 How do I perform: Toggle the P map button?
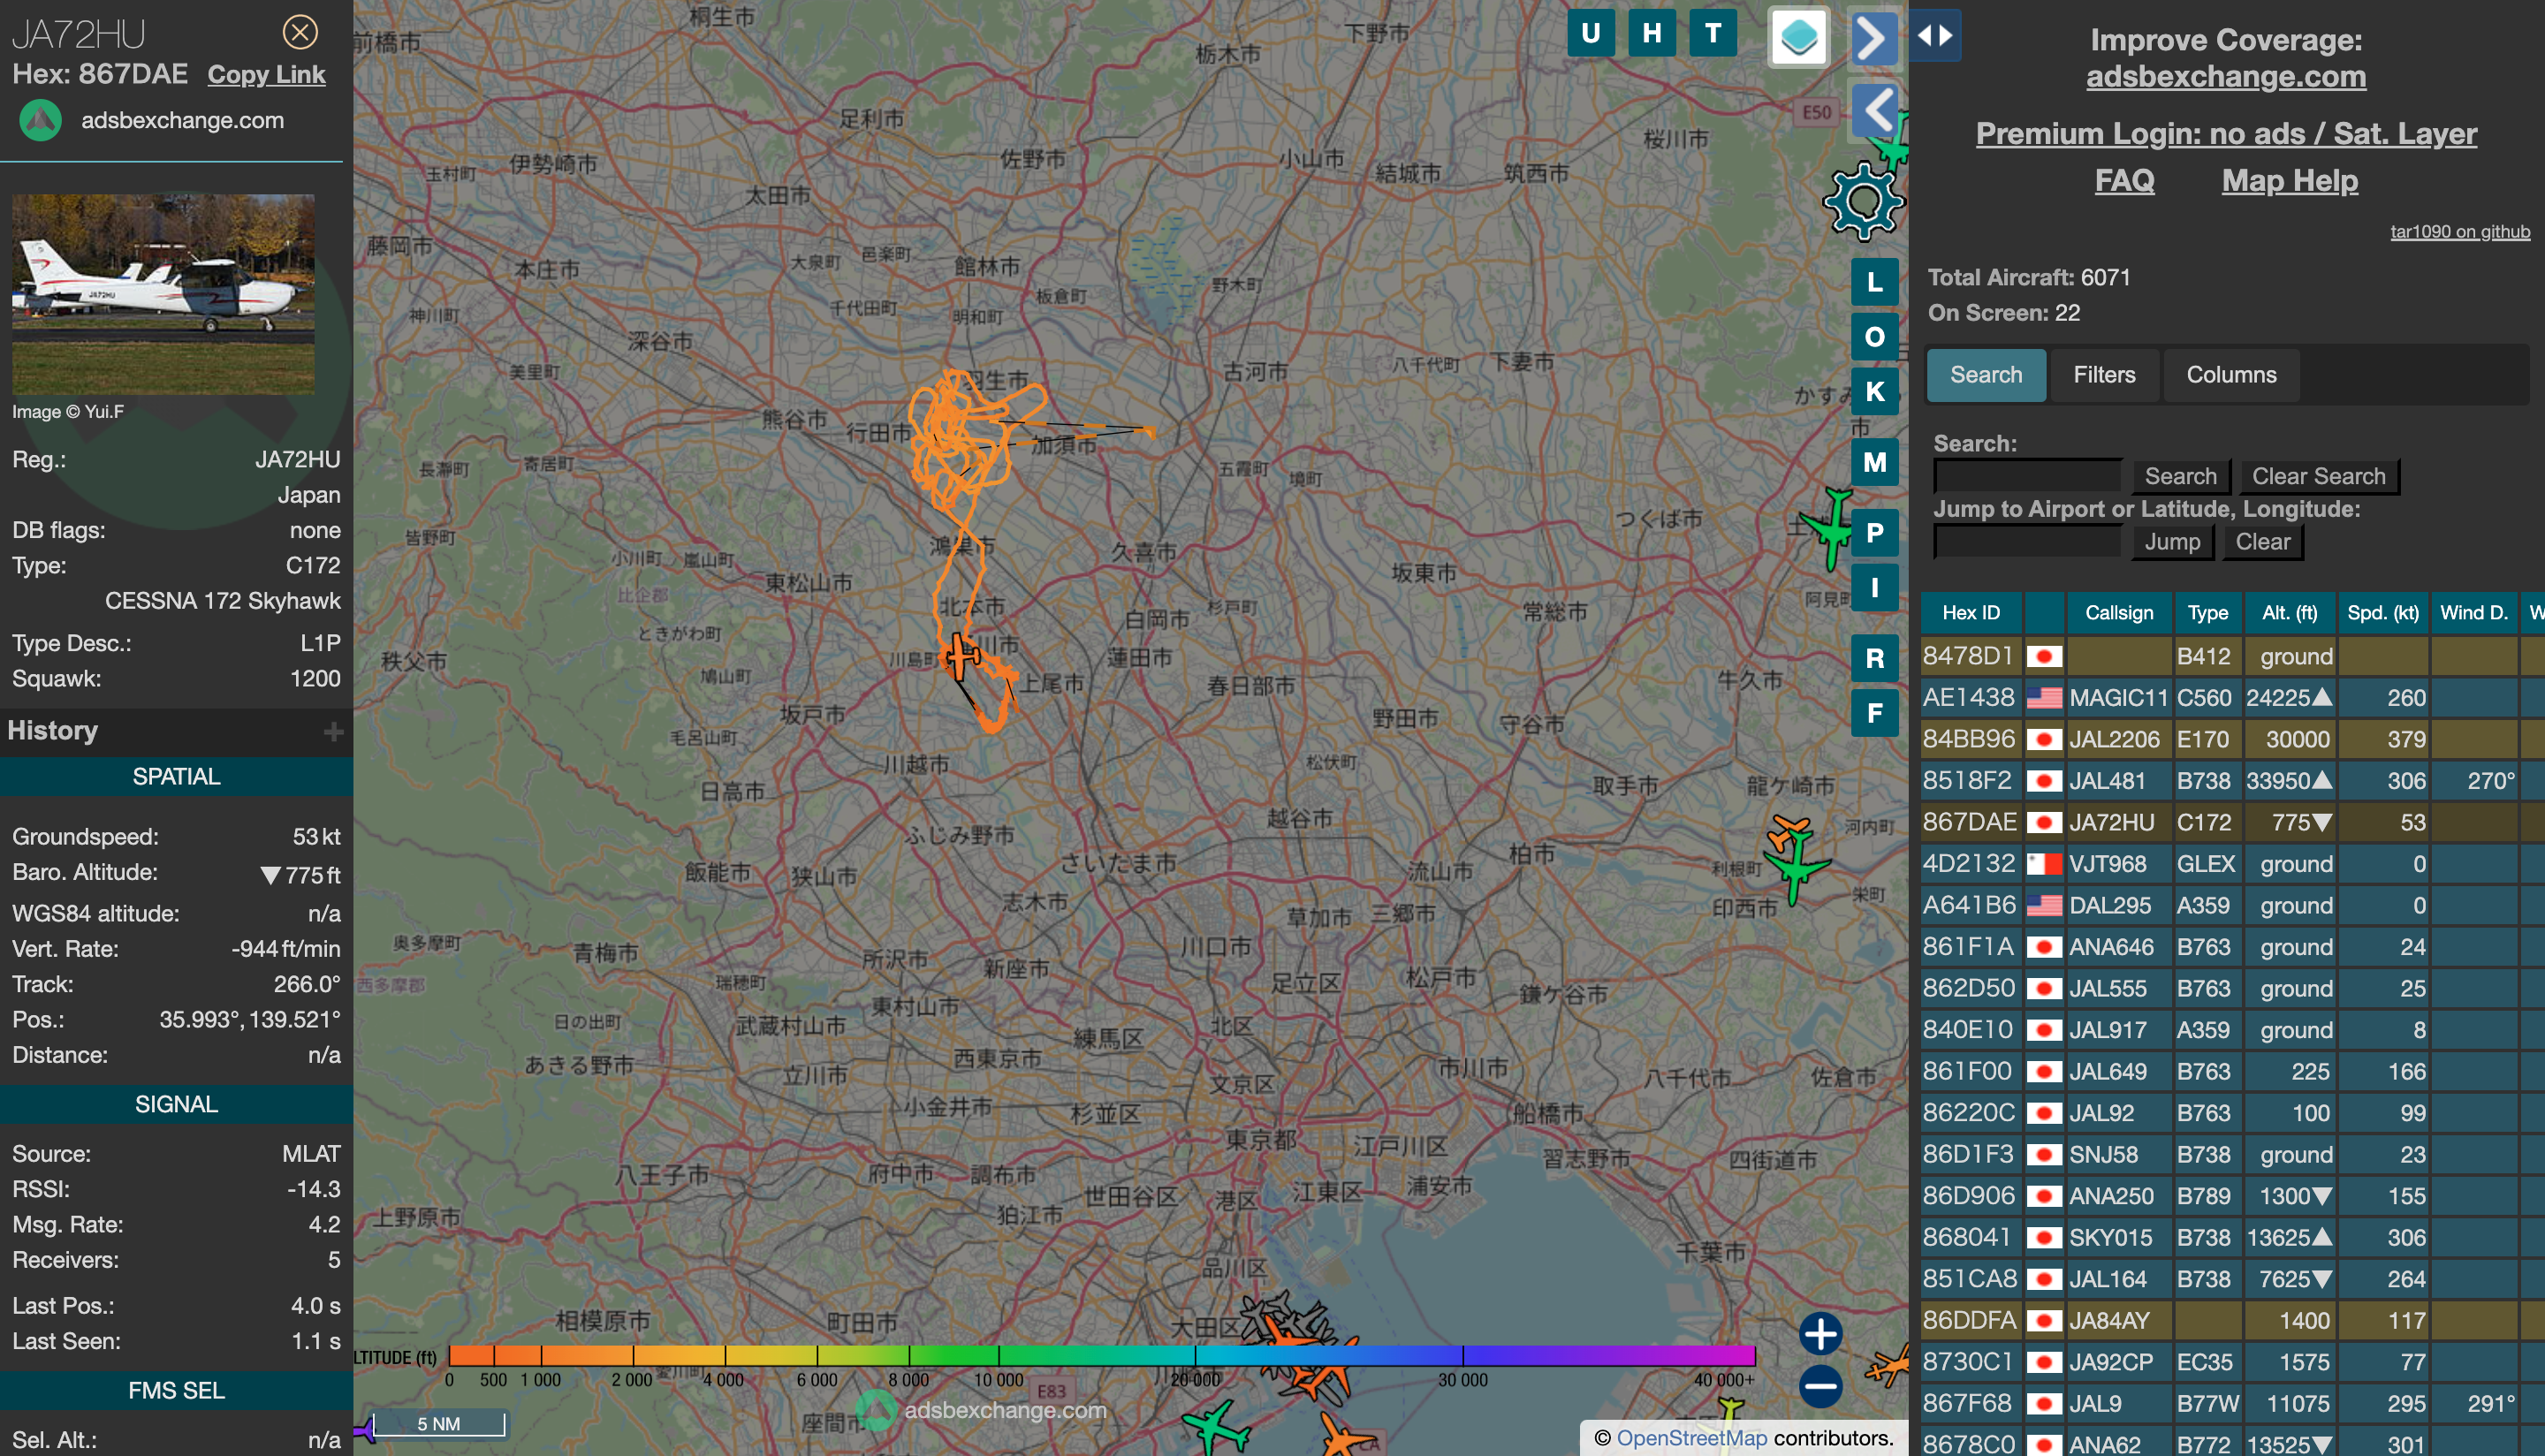point(1874,533)
